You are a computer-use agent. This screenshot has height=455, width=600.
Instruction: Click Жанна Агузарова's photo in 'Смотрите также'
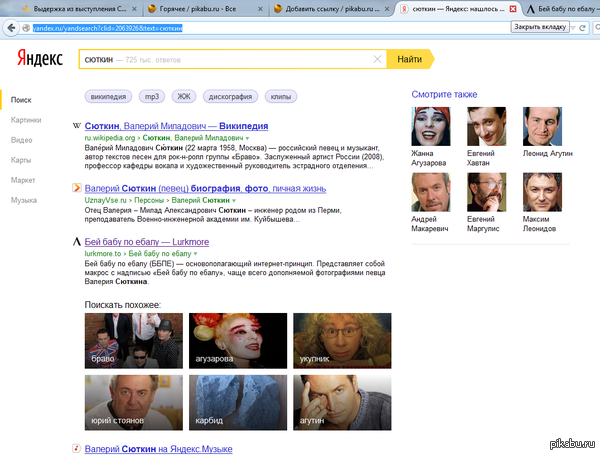[431, 126]
